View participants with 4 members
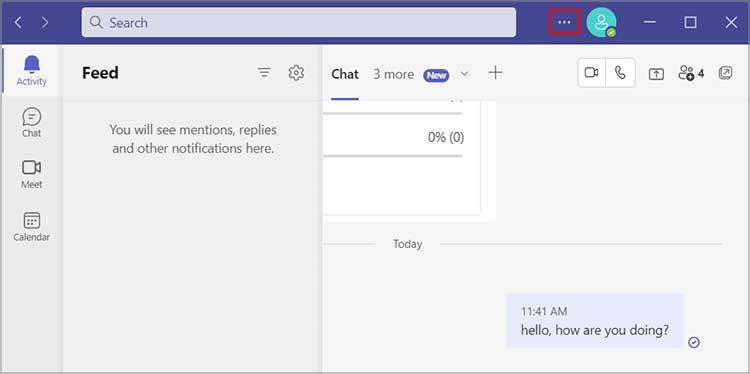This screenshot has height=374, width=750. tap(691, 73)
